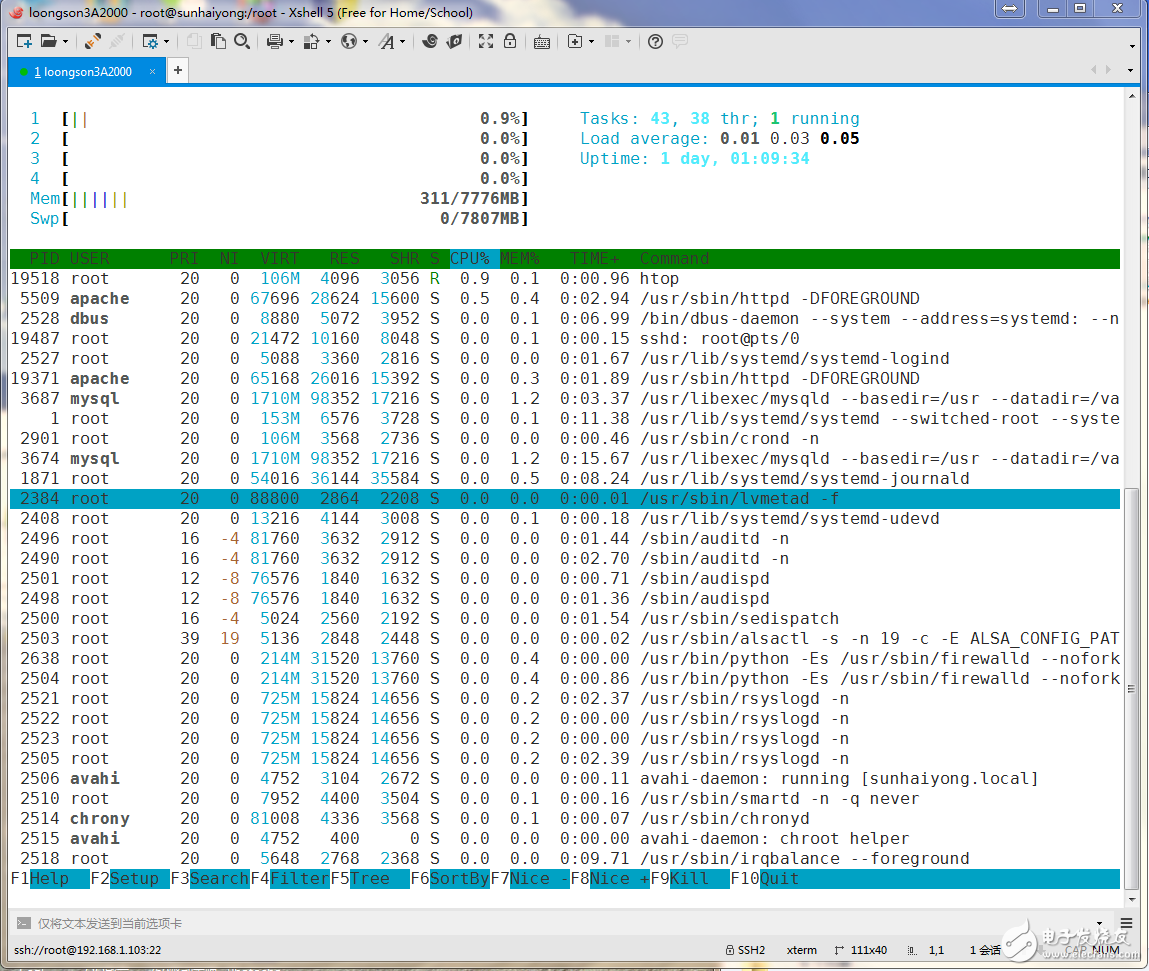Click F10 Quit in htop footer
Viewport: 1149px width, 971px height.
coord(778,879)
